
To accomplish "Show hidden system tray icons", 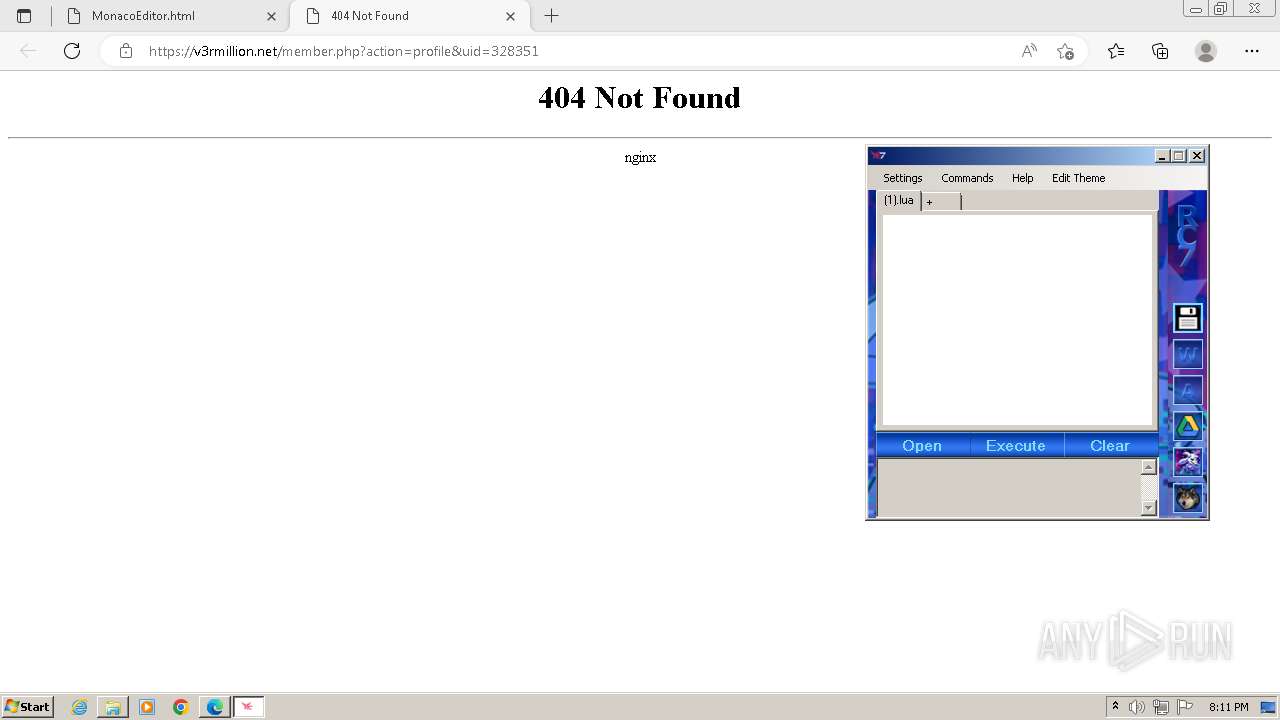I will [x=1115, y=707].
